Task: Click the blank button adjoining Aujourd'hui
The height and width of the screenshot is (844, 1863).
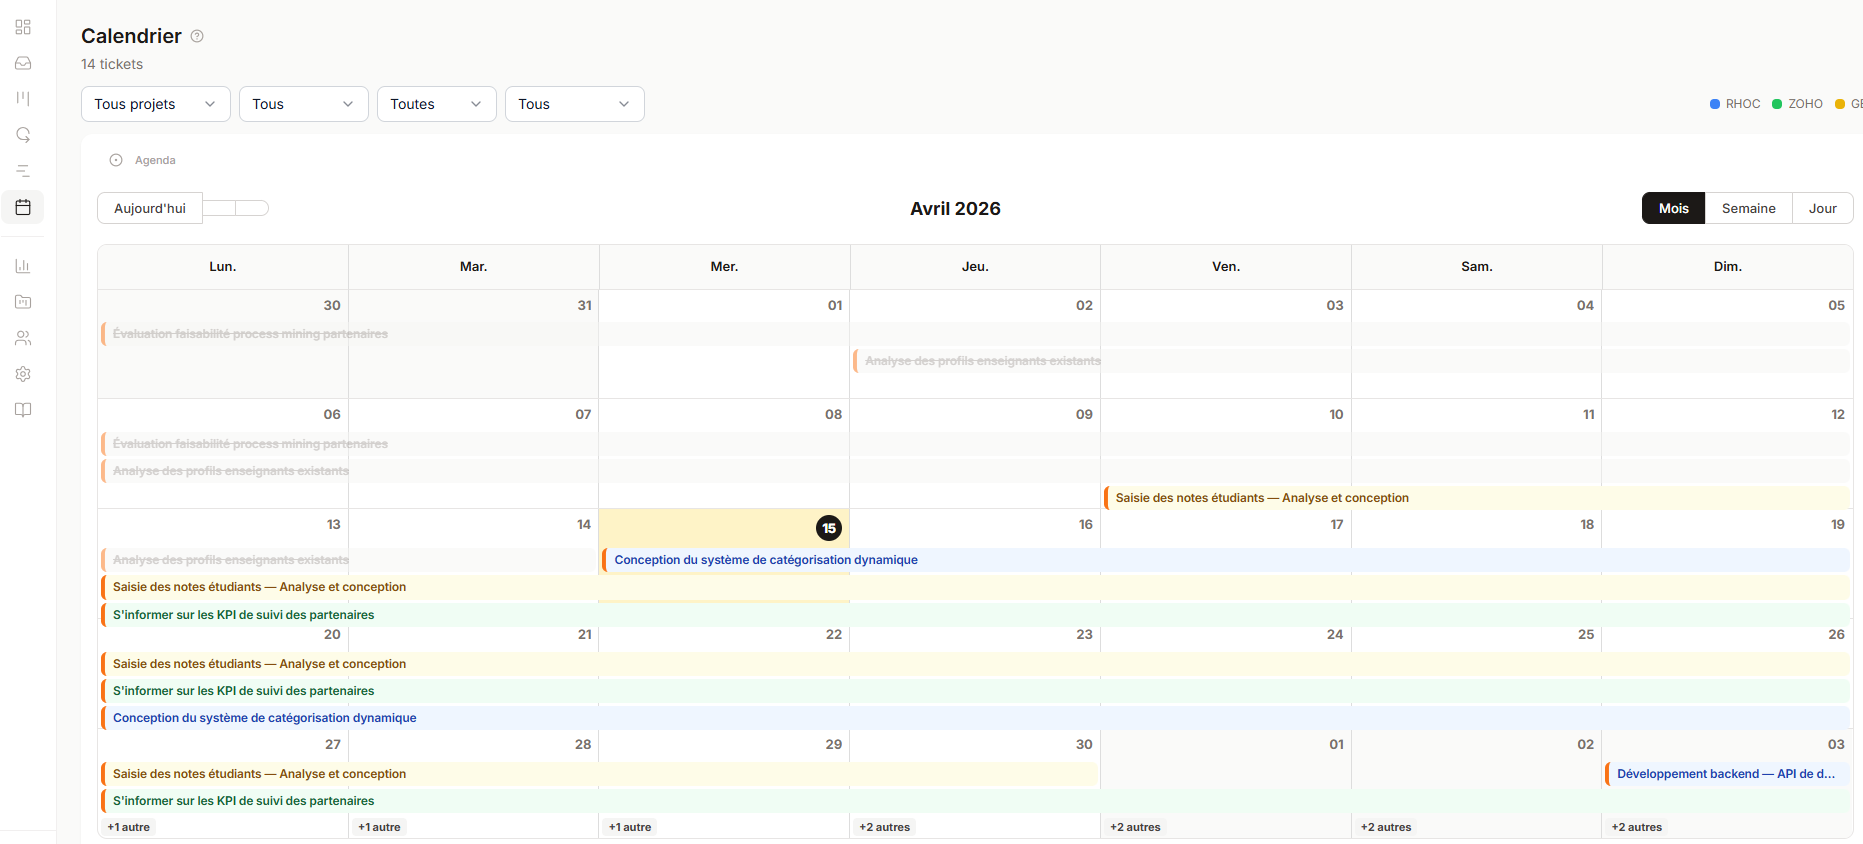Action: [219, 208]
